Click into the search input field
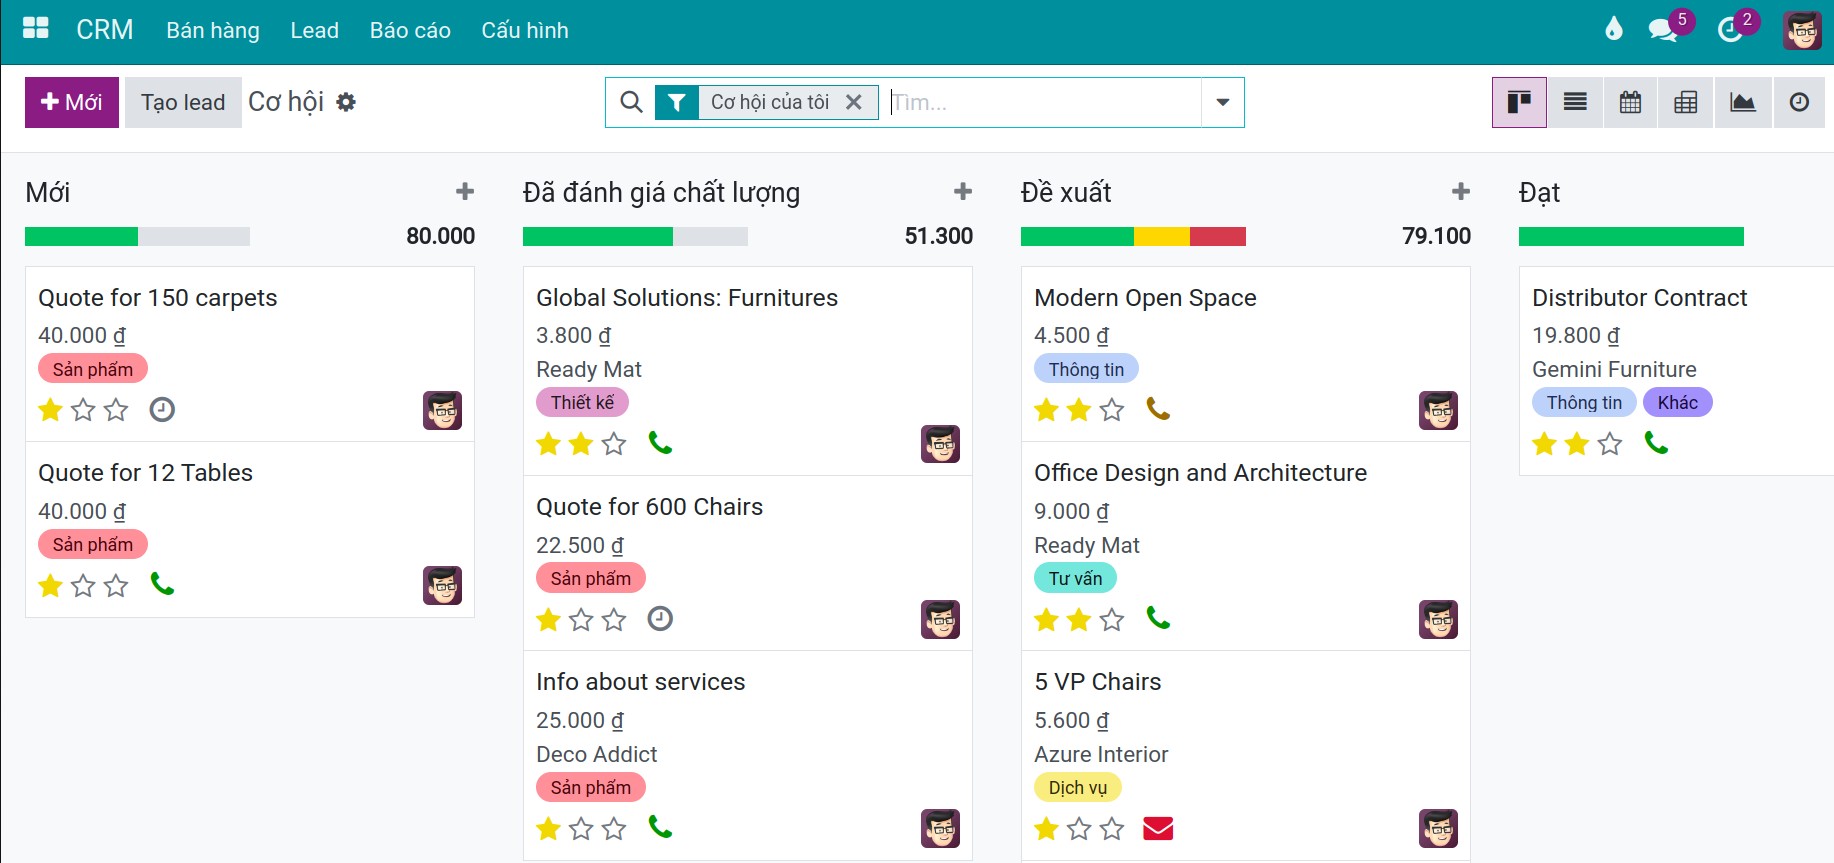The width and height of the screenshot is (1834, 863). pyautogui.click(x=1044, y=102)
